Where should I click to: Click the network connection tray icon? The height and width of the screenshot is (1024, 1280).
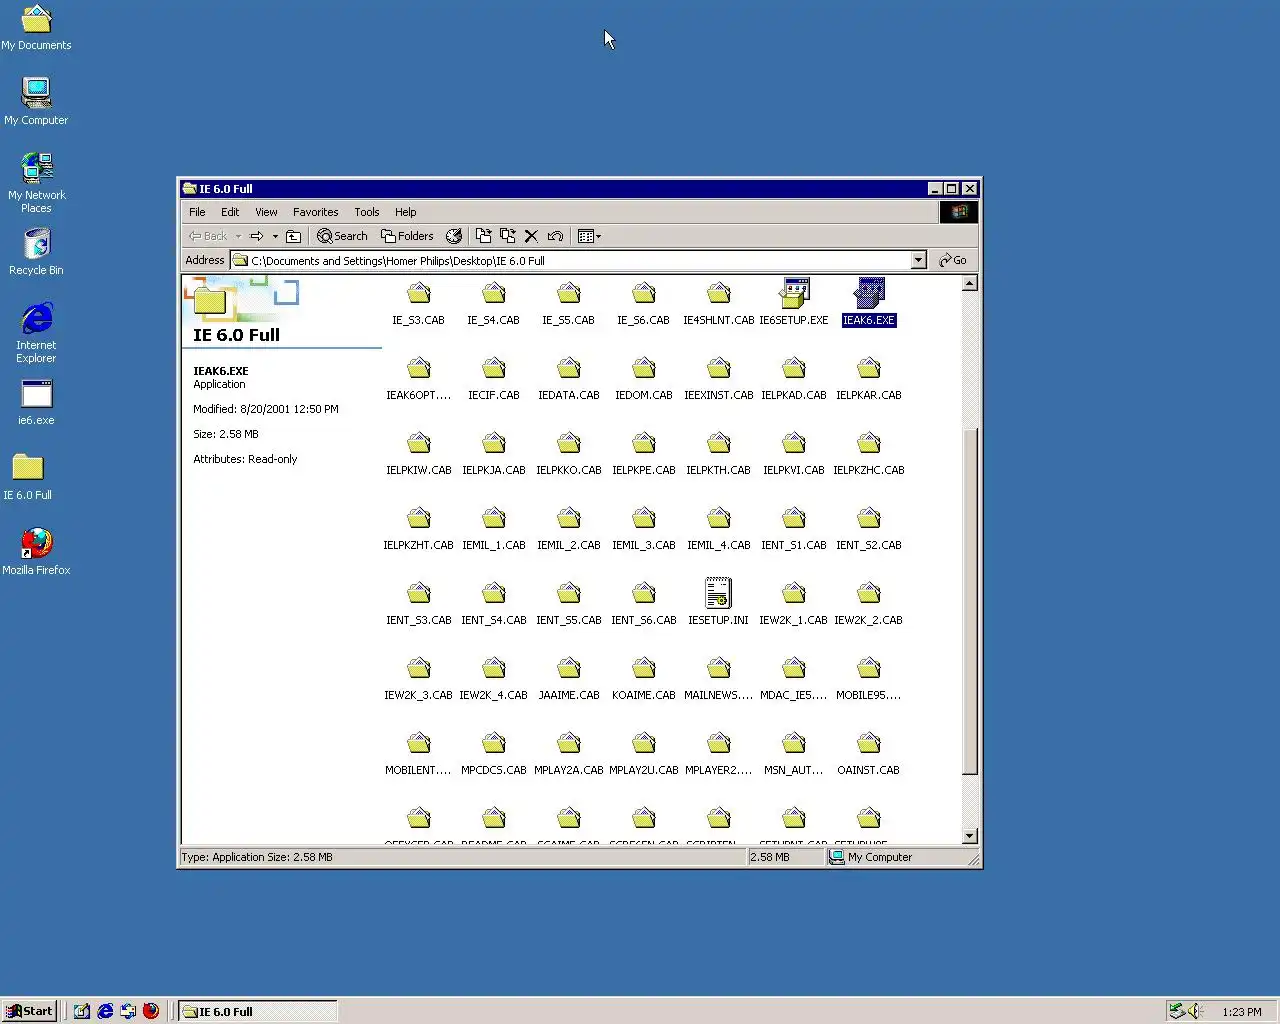coord(1177,1011)
